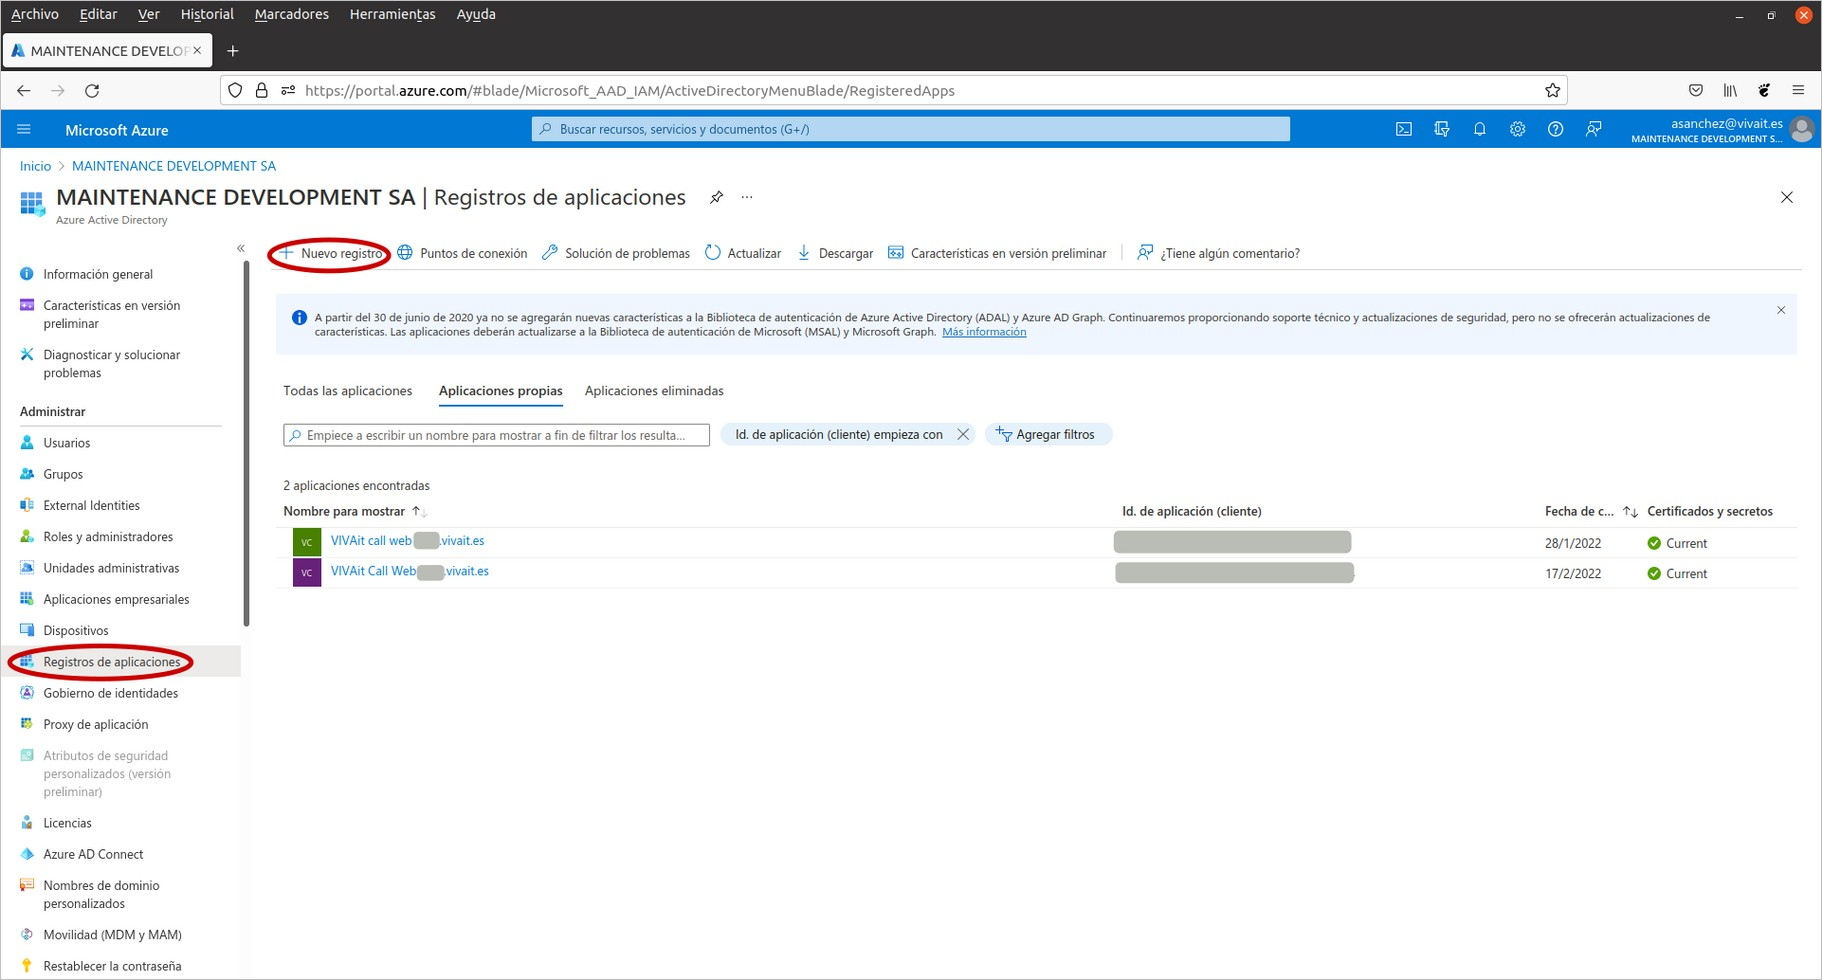This screenshot has width=1822, height=980.
Task: Open Licencias in the sidebar
Action: point(67,823)
